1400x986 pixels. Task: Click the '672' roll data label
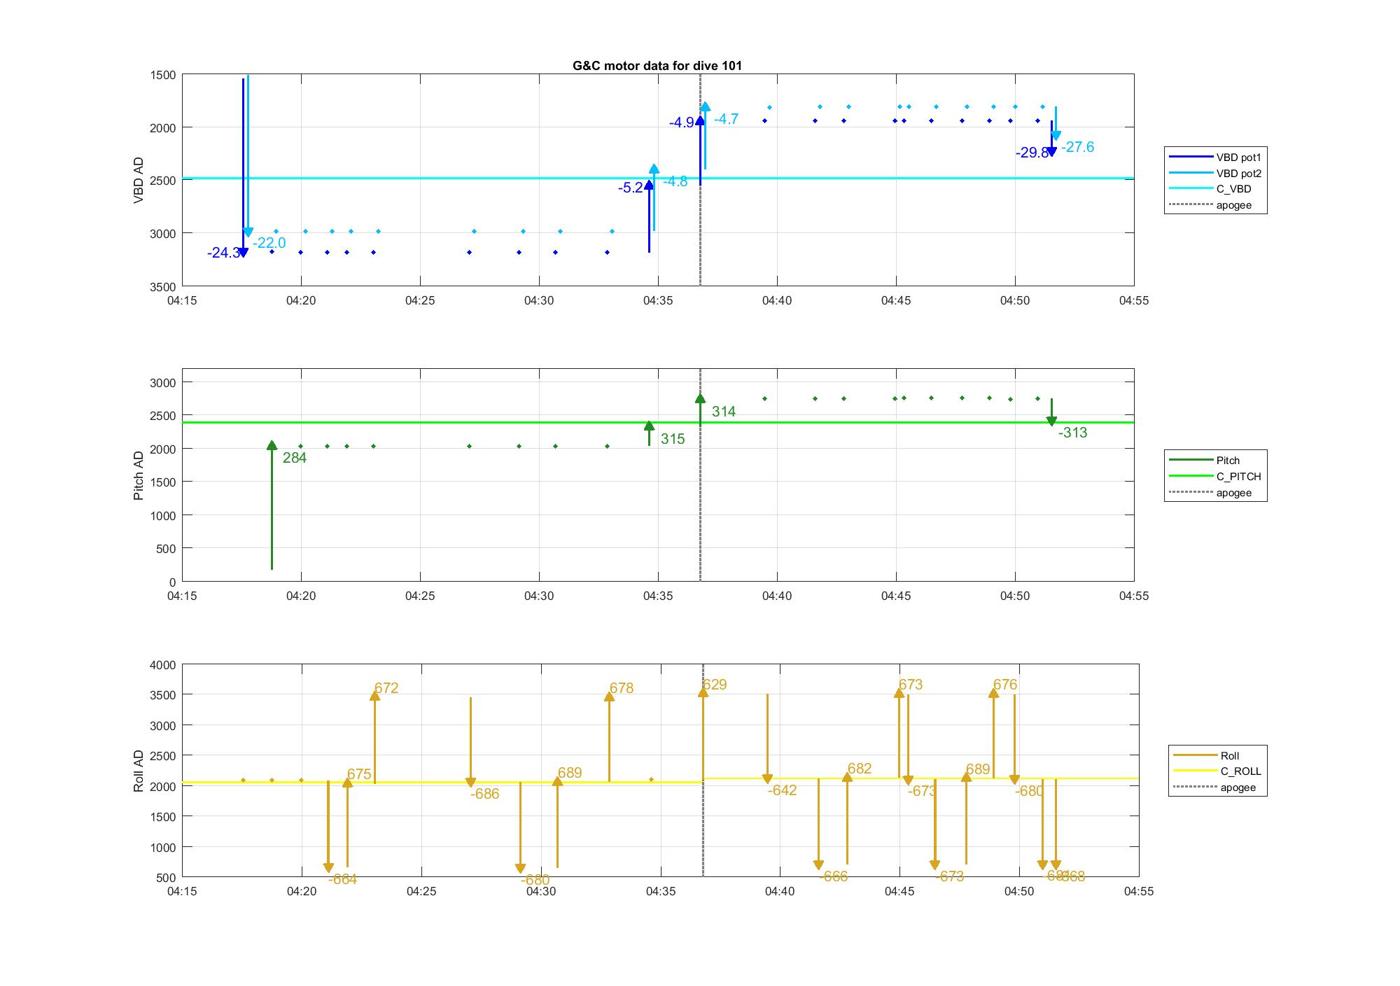pyautogui.click(x=386, y=688)
